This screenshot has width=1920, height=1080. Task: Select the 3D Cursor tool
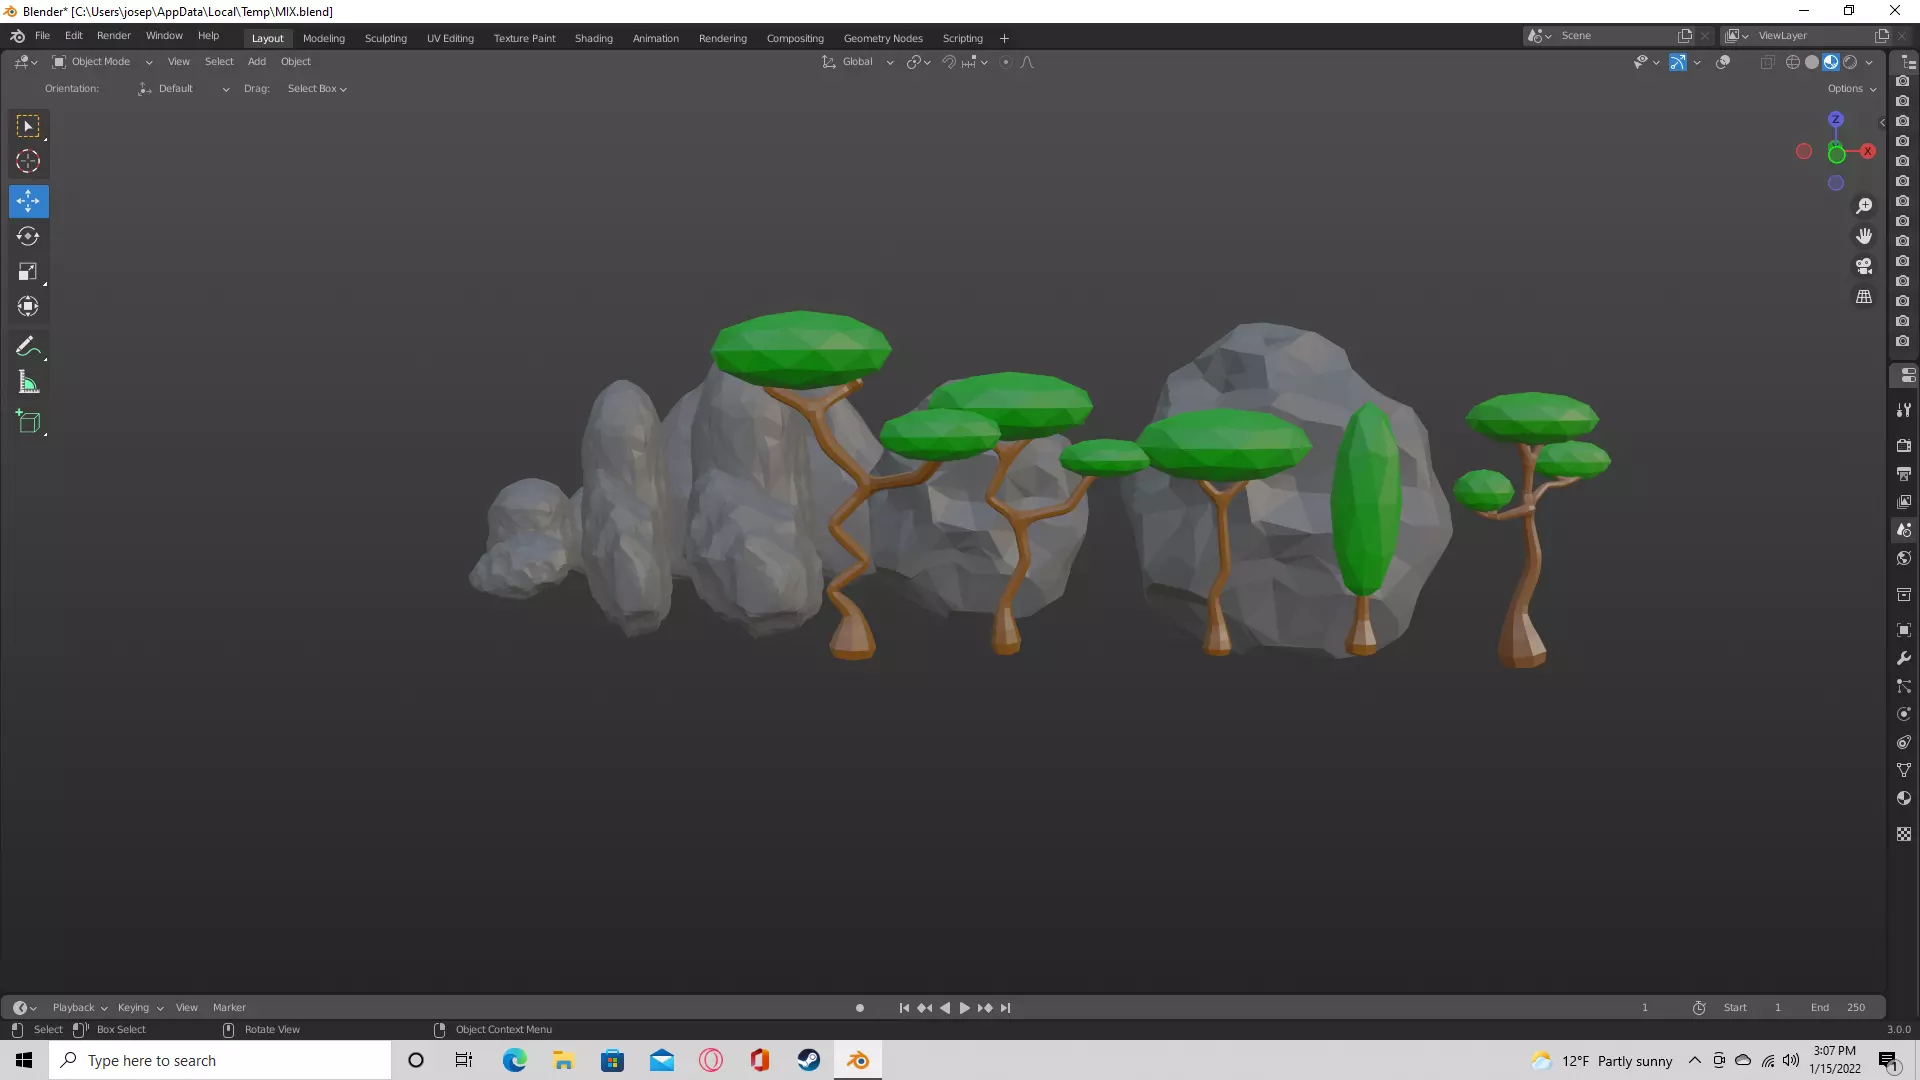(x=28, y=161)
